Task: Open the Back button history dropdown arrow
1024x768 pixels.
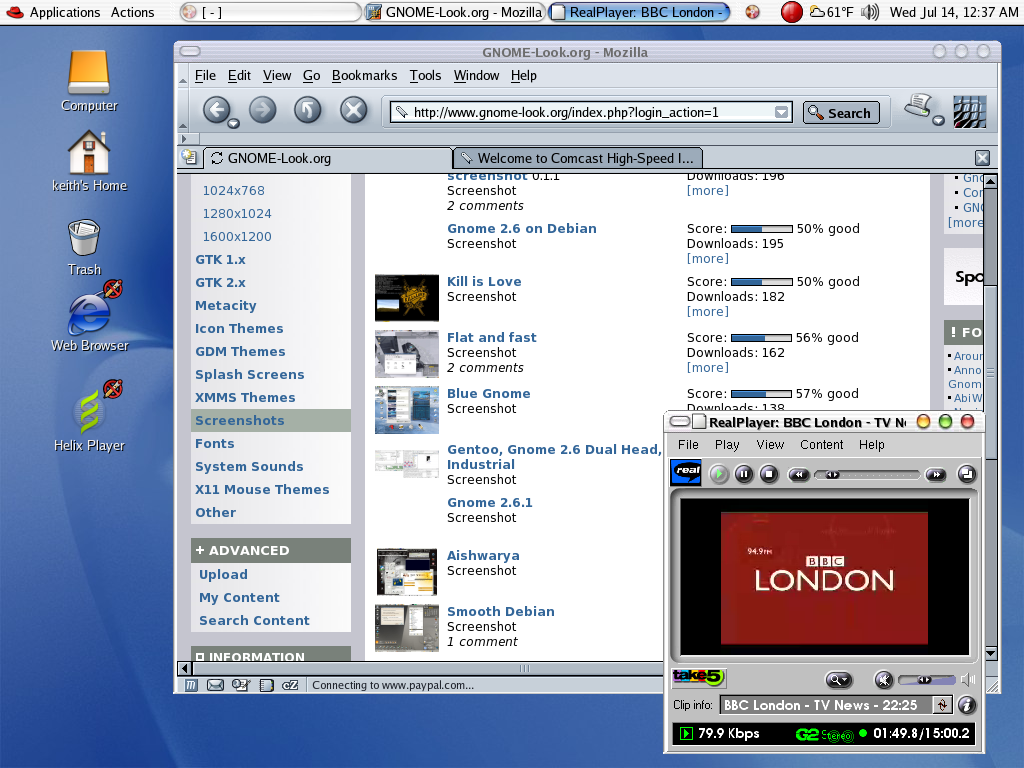Action: pyautogui.click(x=233, y=123)
